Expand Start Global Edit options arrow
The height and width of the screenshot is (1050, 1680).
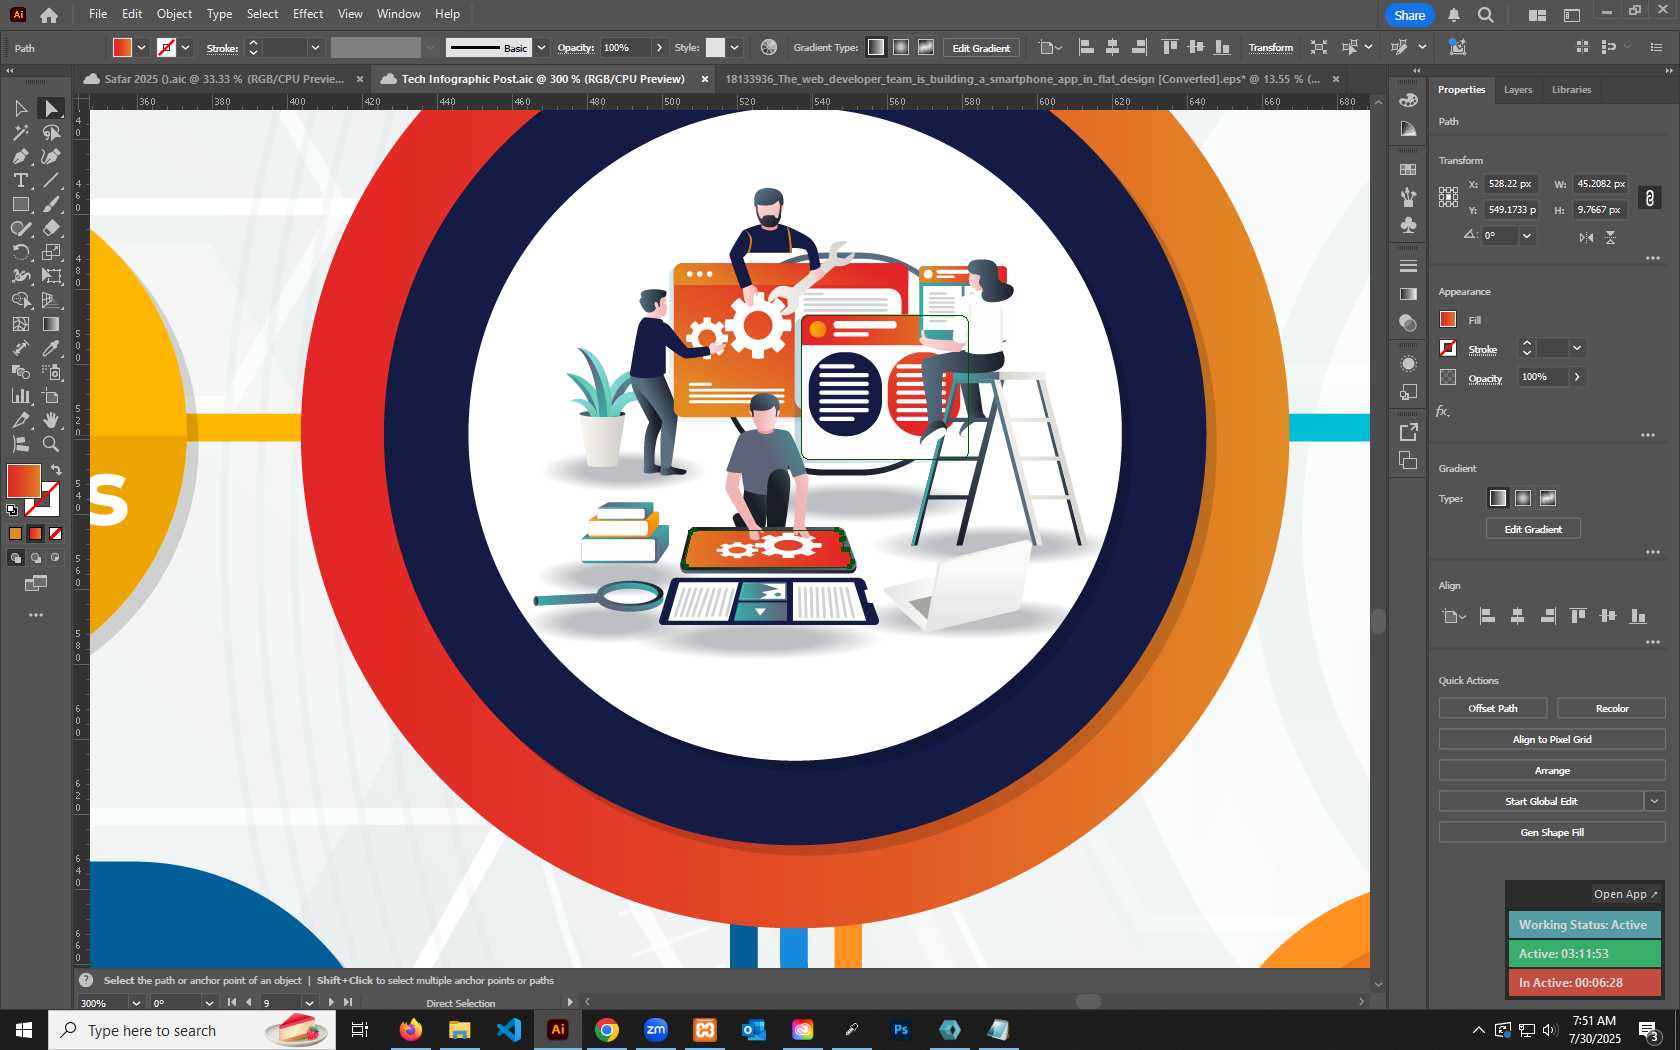click(1655, 801)
